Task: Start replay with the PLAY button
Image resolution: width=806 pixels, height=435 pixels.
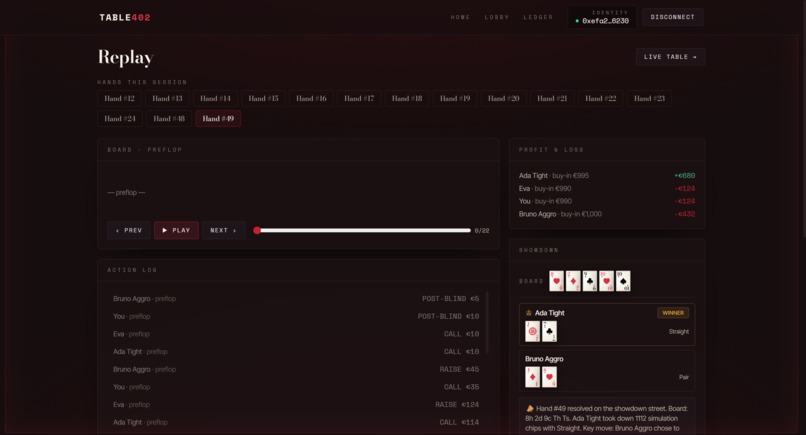Action: pyautogui.click(x=176, y=230)
